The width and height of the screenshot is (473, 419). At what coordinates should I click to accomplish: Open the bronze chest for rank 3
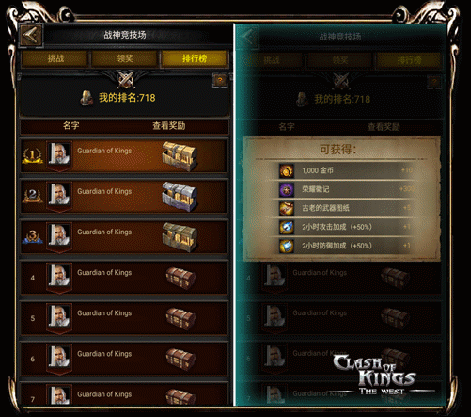[180, 237]
